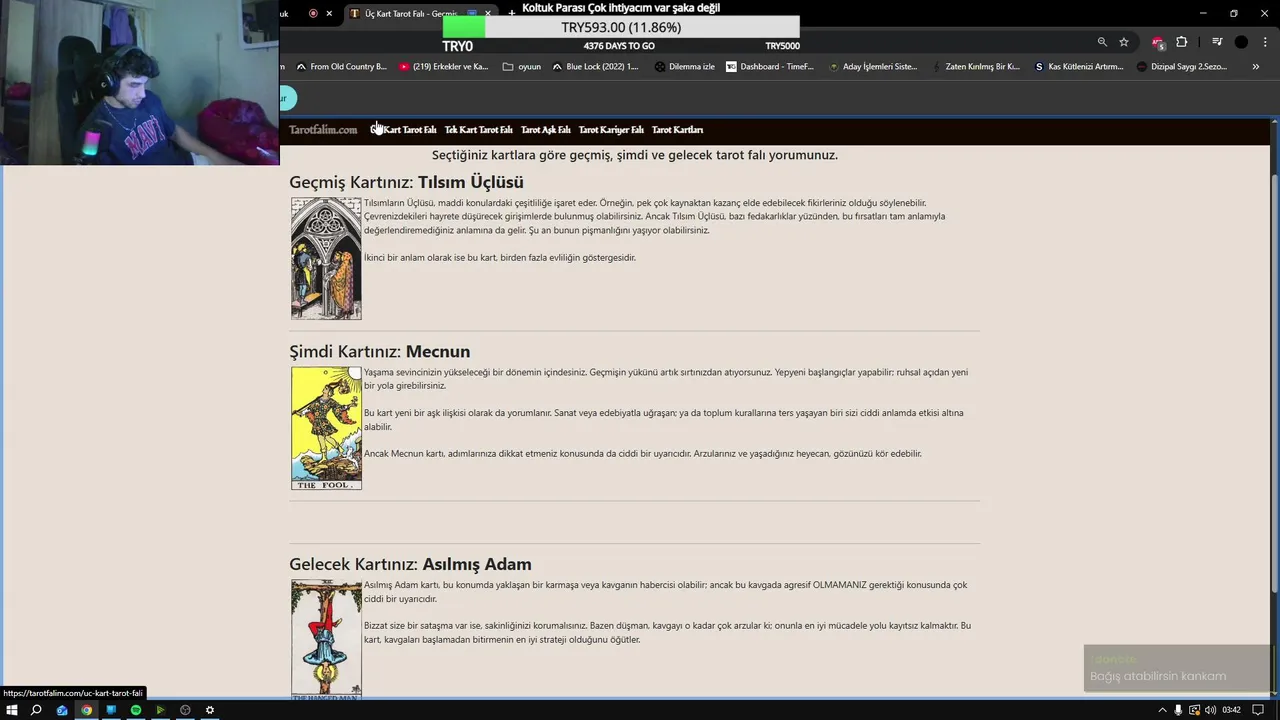Open Aday İşlemleri Siste... bookmark

pos(872,67)
